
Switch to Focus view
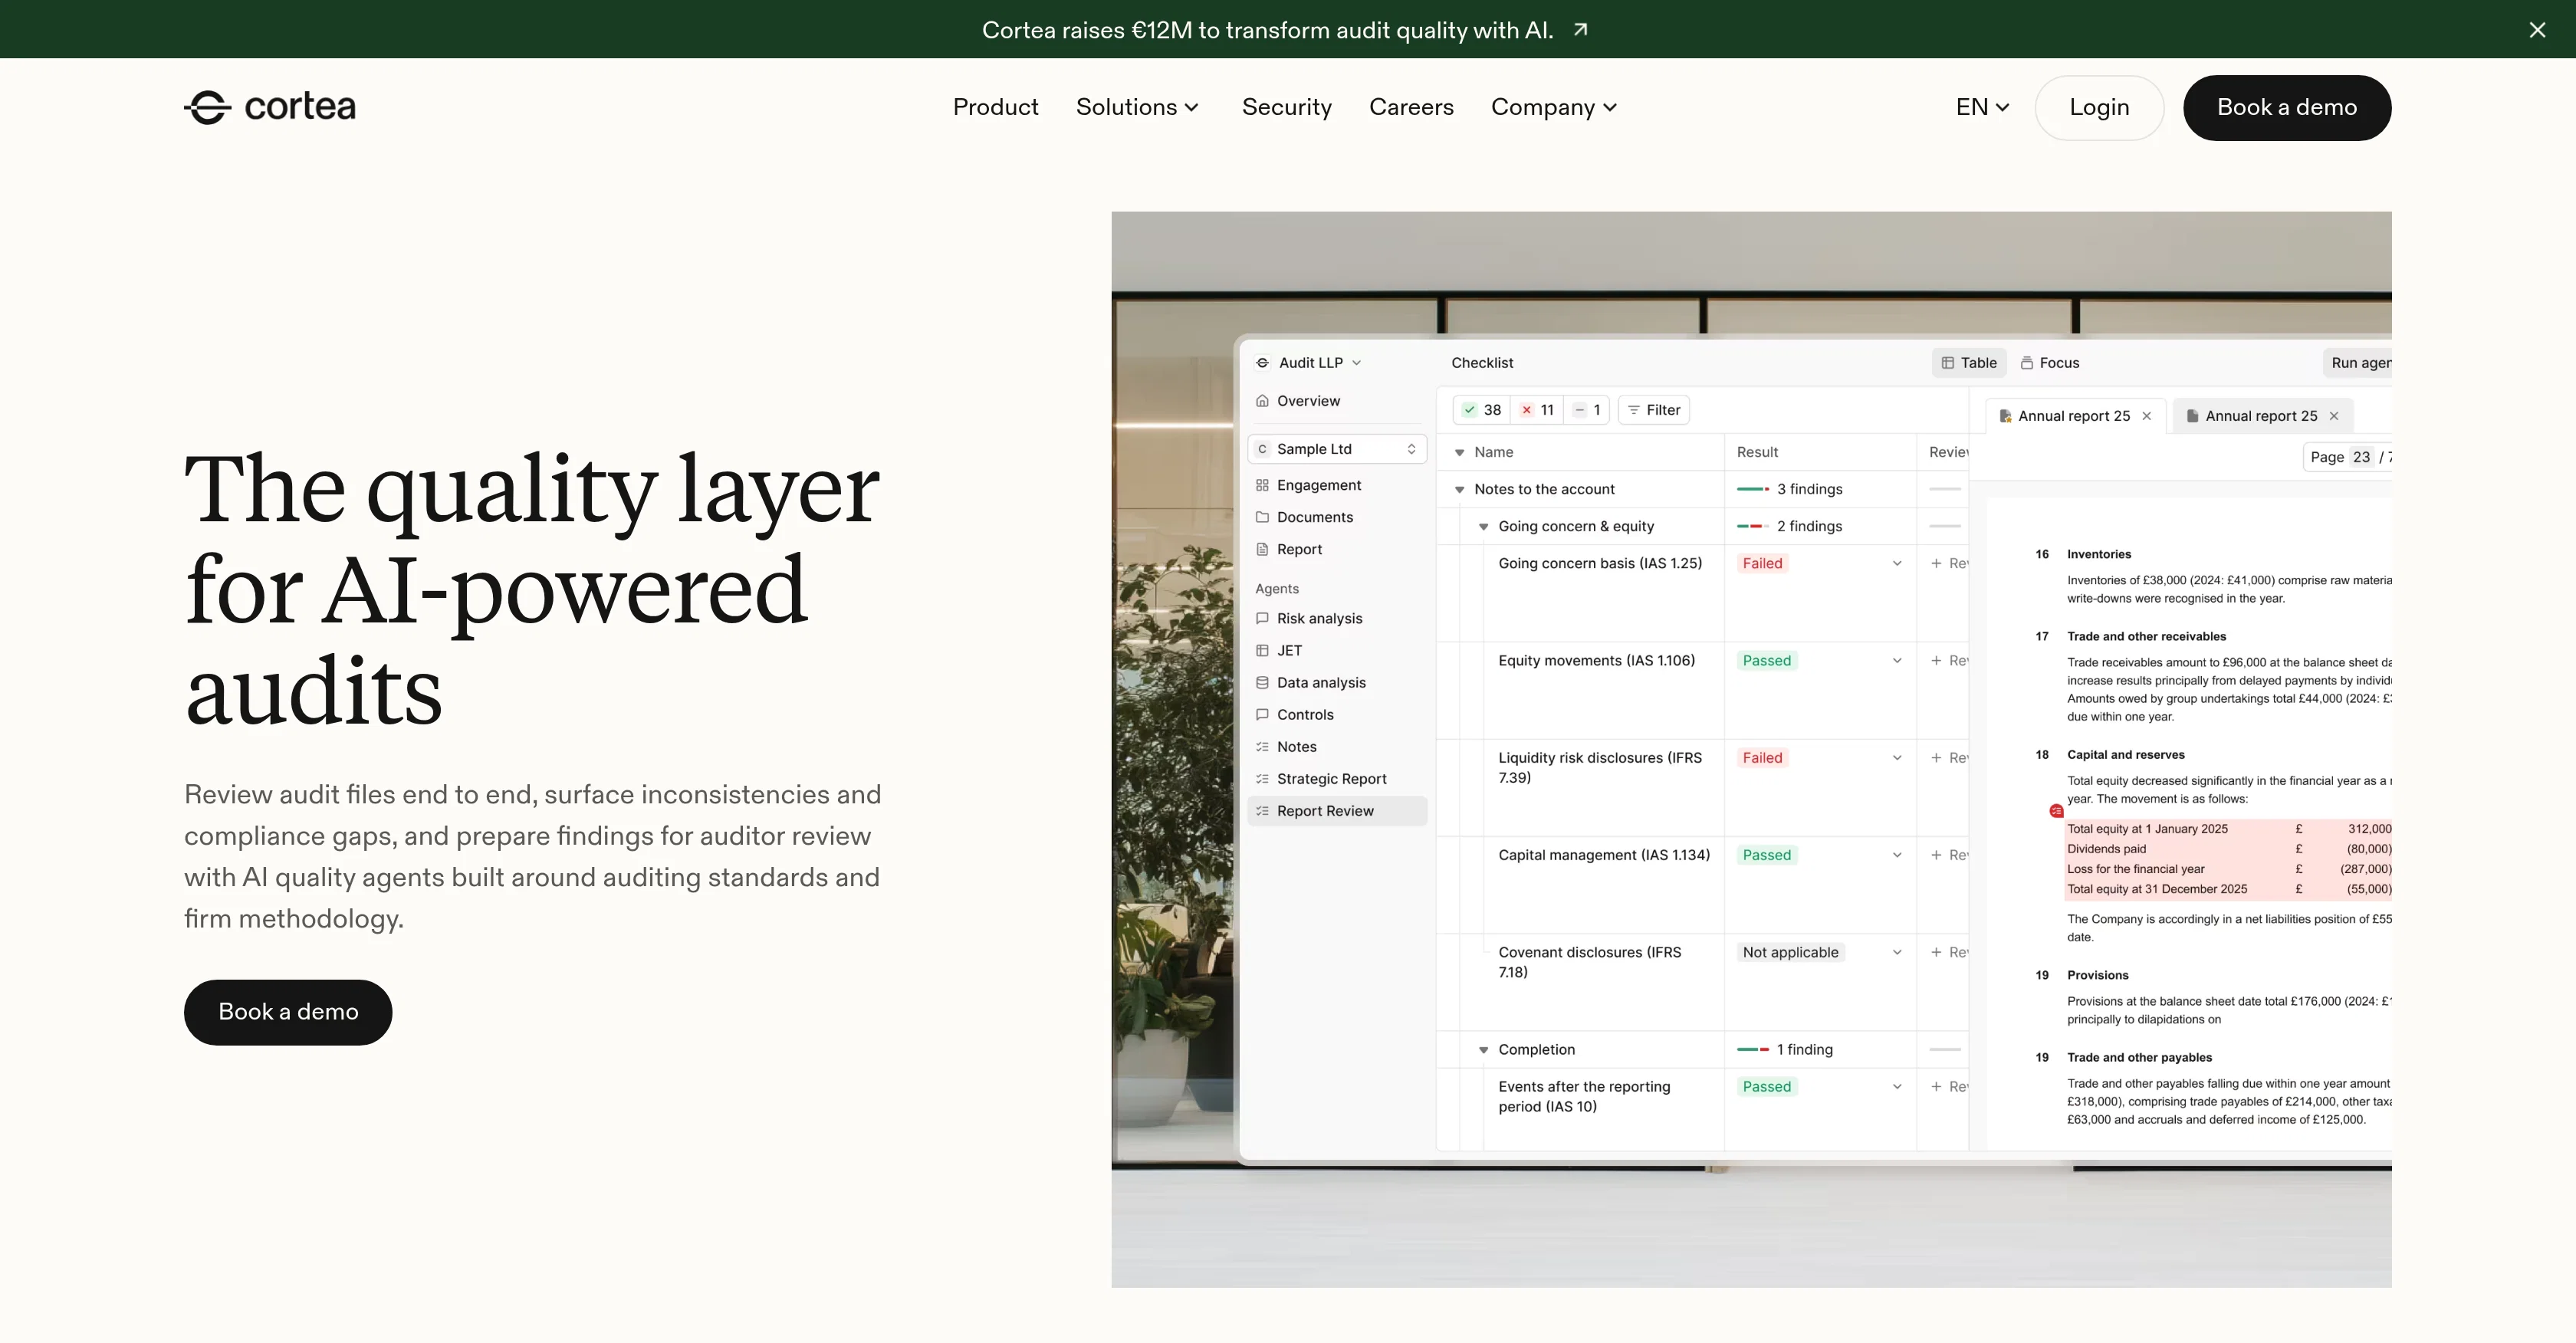pyautogui.click(x=2050, y=363)
